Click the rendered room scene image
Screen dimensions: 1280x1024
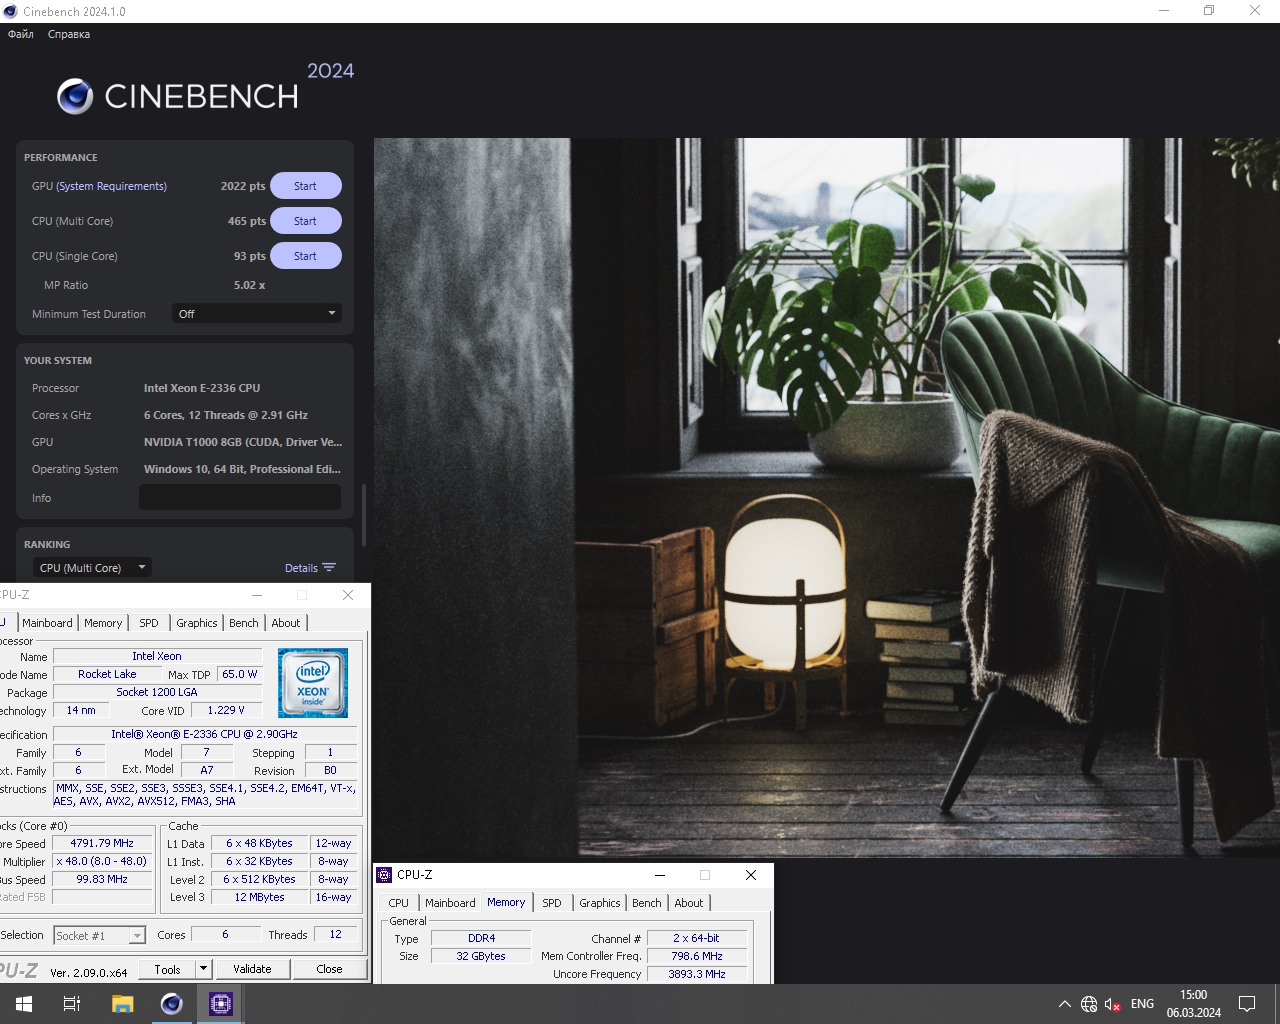(827, 497)
